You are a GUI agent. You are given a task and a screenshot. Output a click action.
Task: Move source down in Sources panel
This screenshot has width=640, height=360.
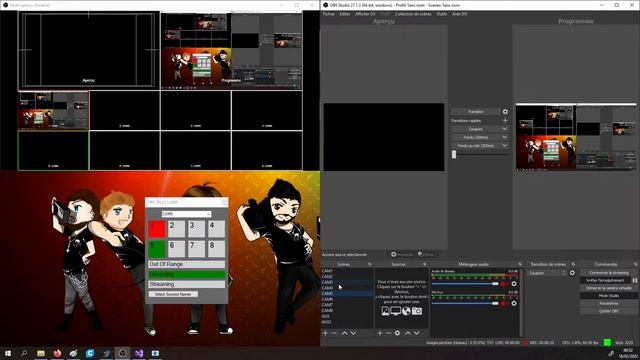point(416,333)
